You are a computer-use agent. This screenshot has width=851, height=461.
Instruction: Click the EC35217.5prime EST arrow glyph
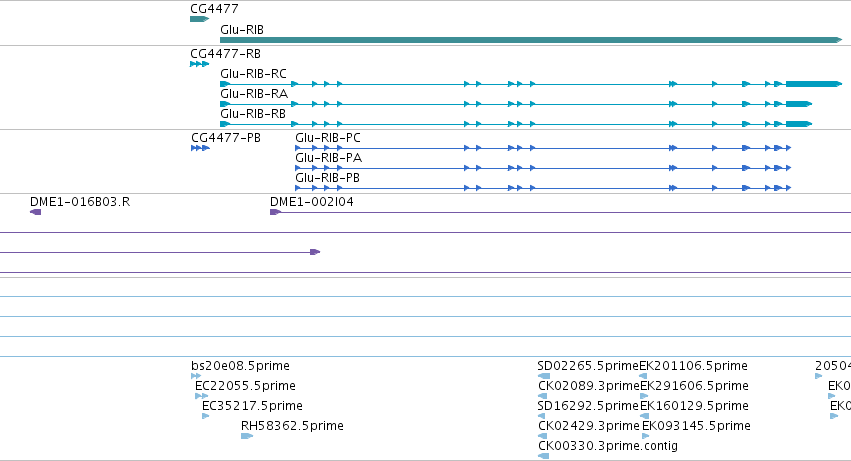coord(205,416)
